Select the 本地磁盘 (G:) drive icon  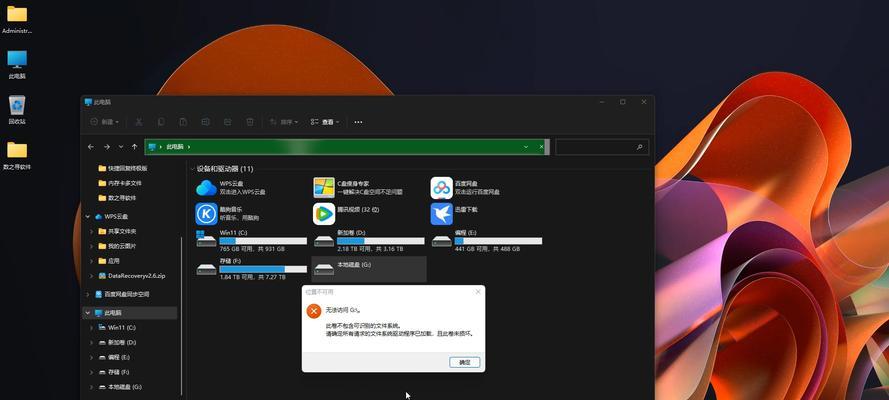coord(324,269)
